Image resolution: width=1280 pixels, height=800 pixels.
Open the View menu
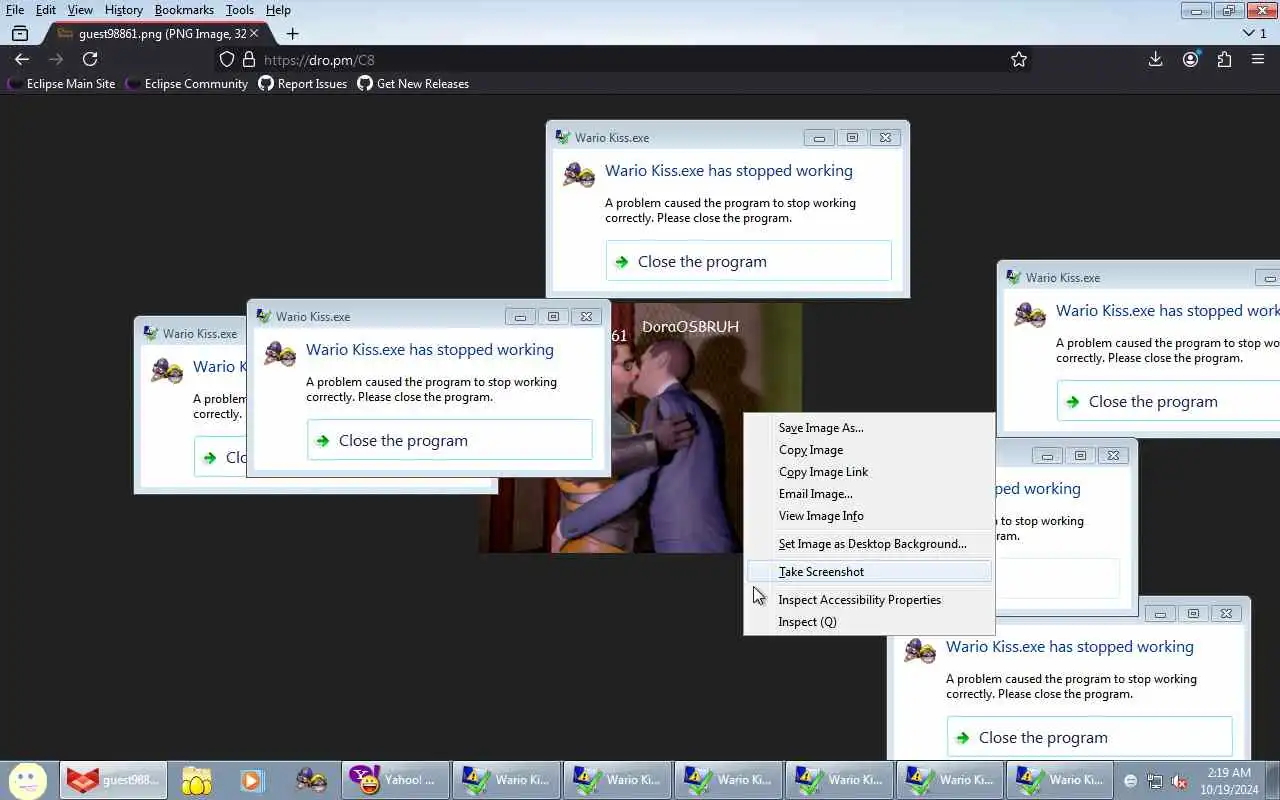(80, 10)
